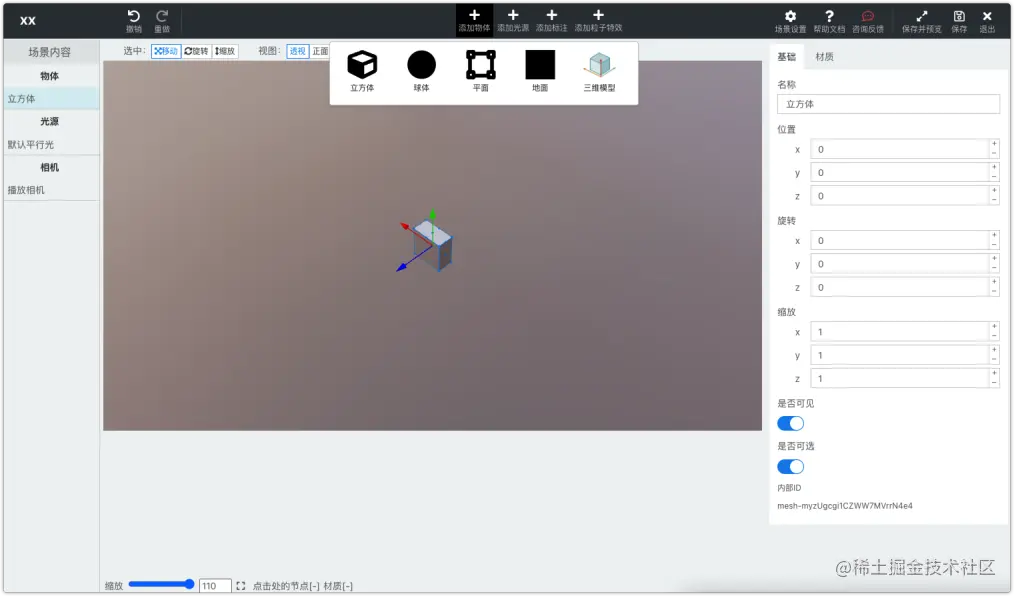Click the 旋转 y input field
Screen dimensions: 1014x596
900,264
